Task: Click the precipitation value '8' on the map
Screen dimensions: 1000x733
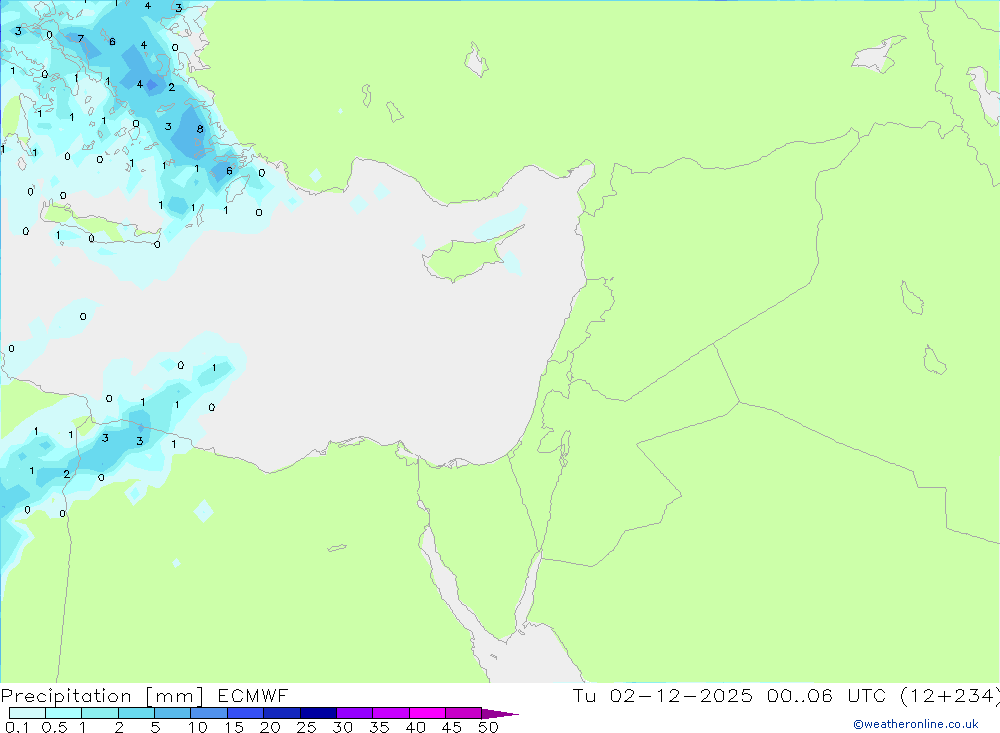Action: tap(200, 129)
